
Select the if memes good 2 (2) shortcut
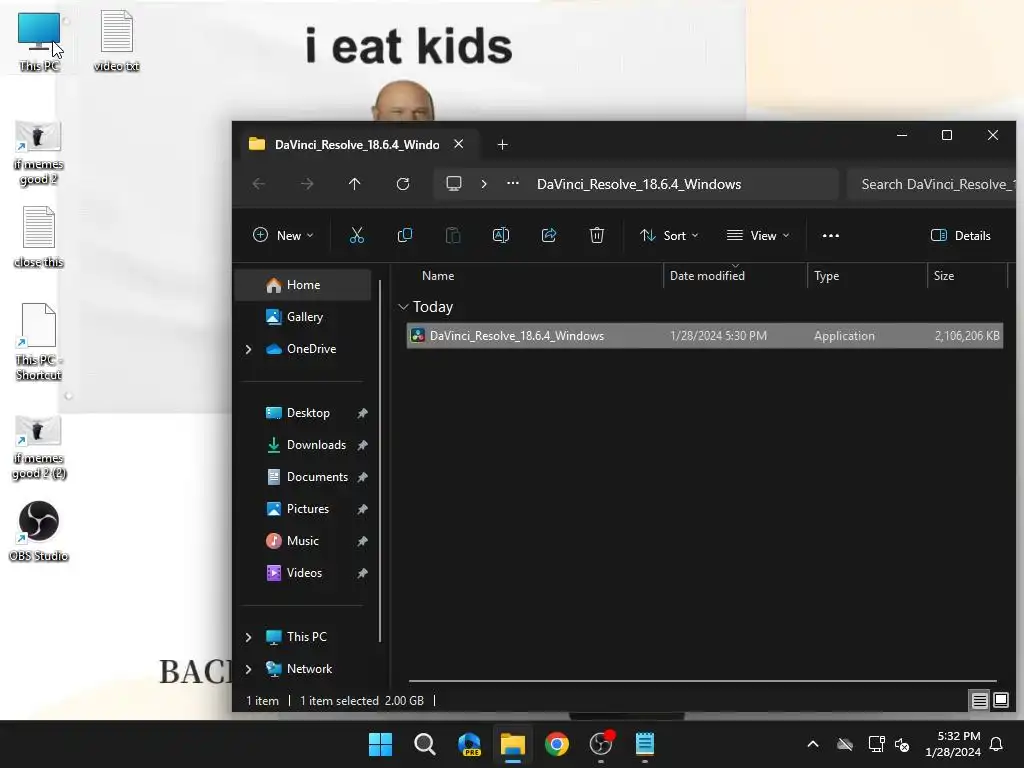tap(39, 448)
